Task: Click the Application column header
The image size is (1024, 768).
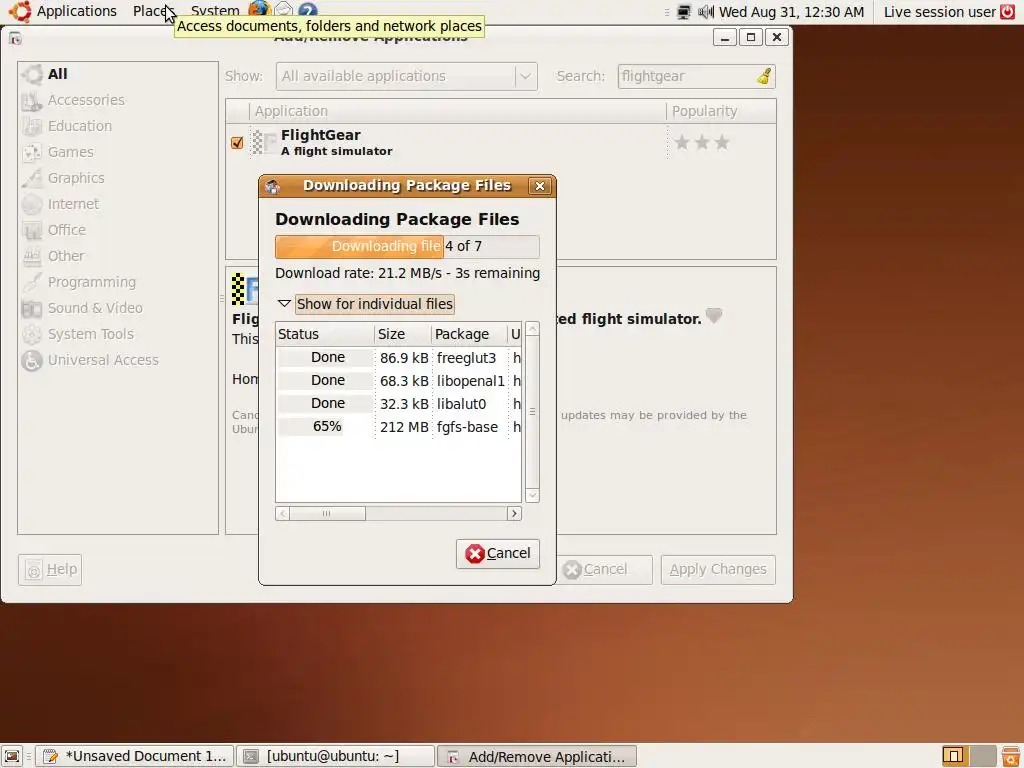Action: pyautogui.click(x=457, y=111)
